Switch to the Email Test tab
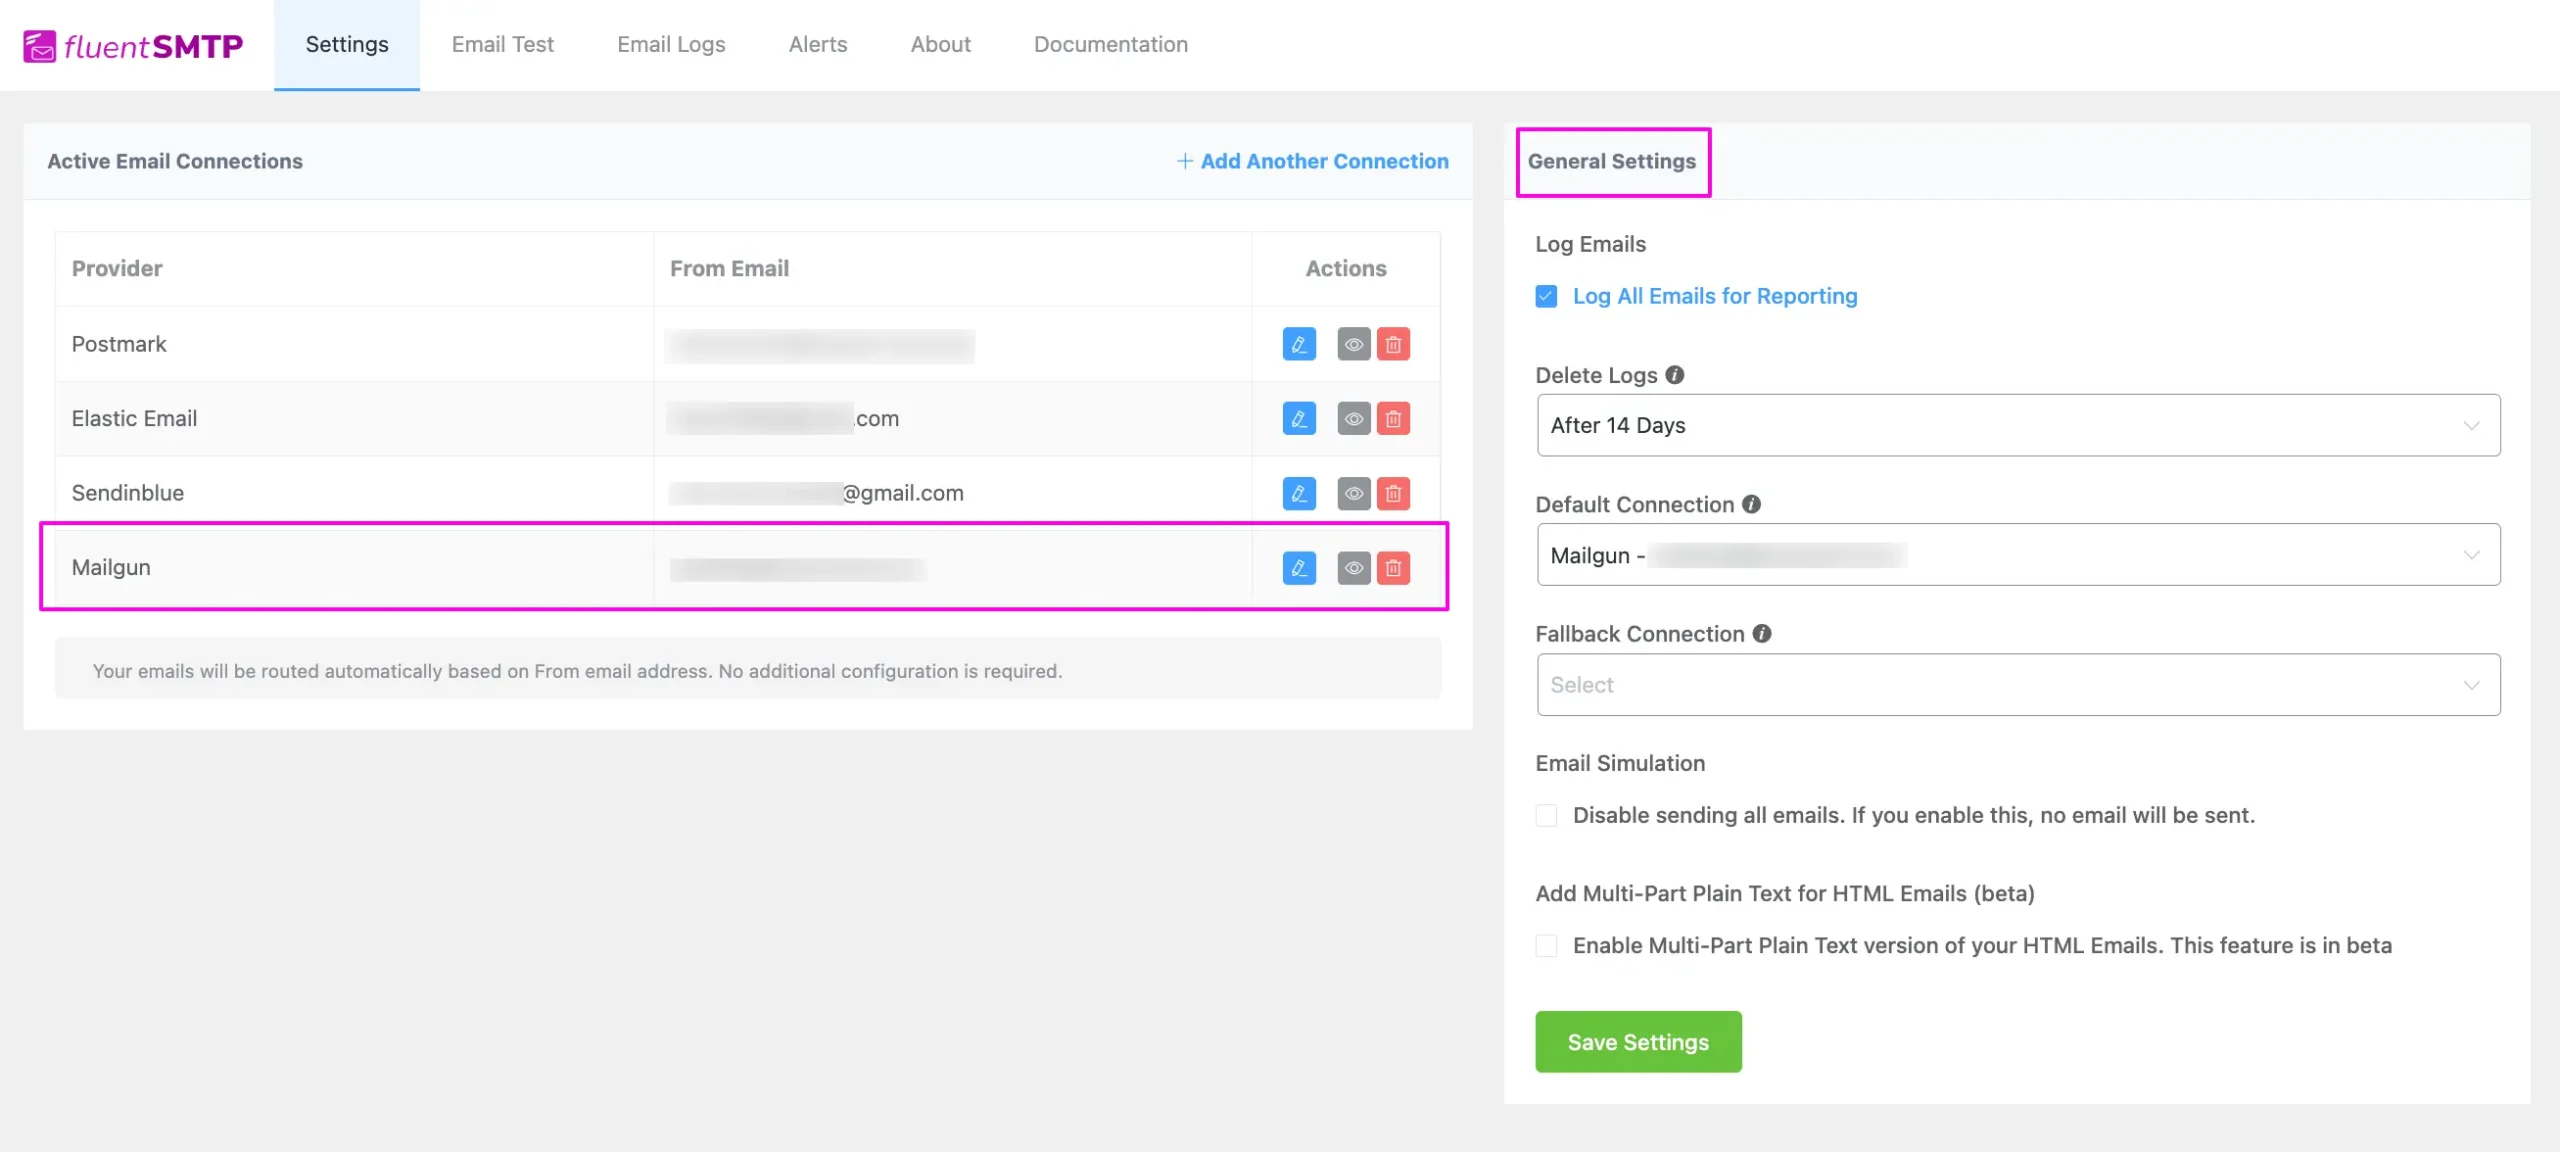 502,45
